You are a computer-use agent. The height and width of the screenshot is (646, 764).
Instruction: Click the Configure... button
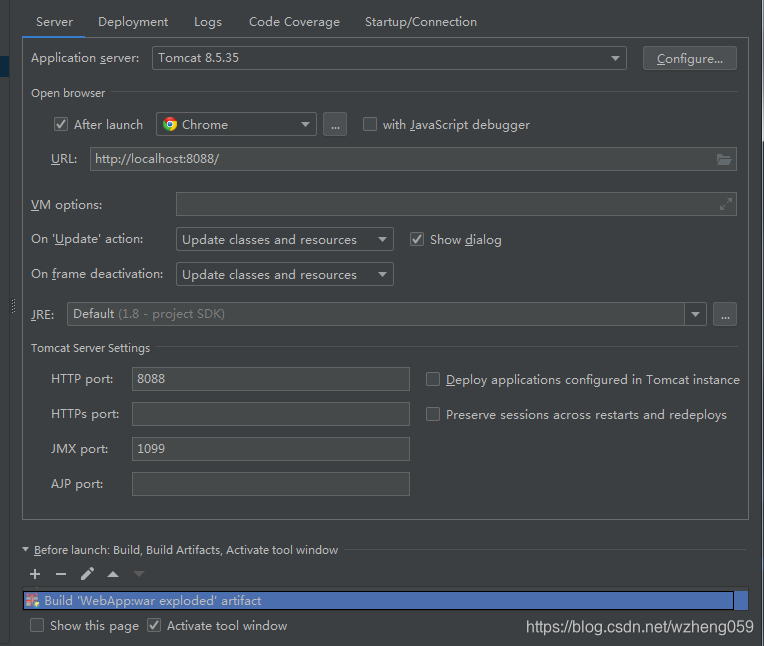click(689, 58)
